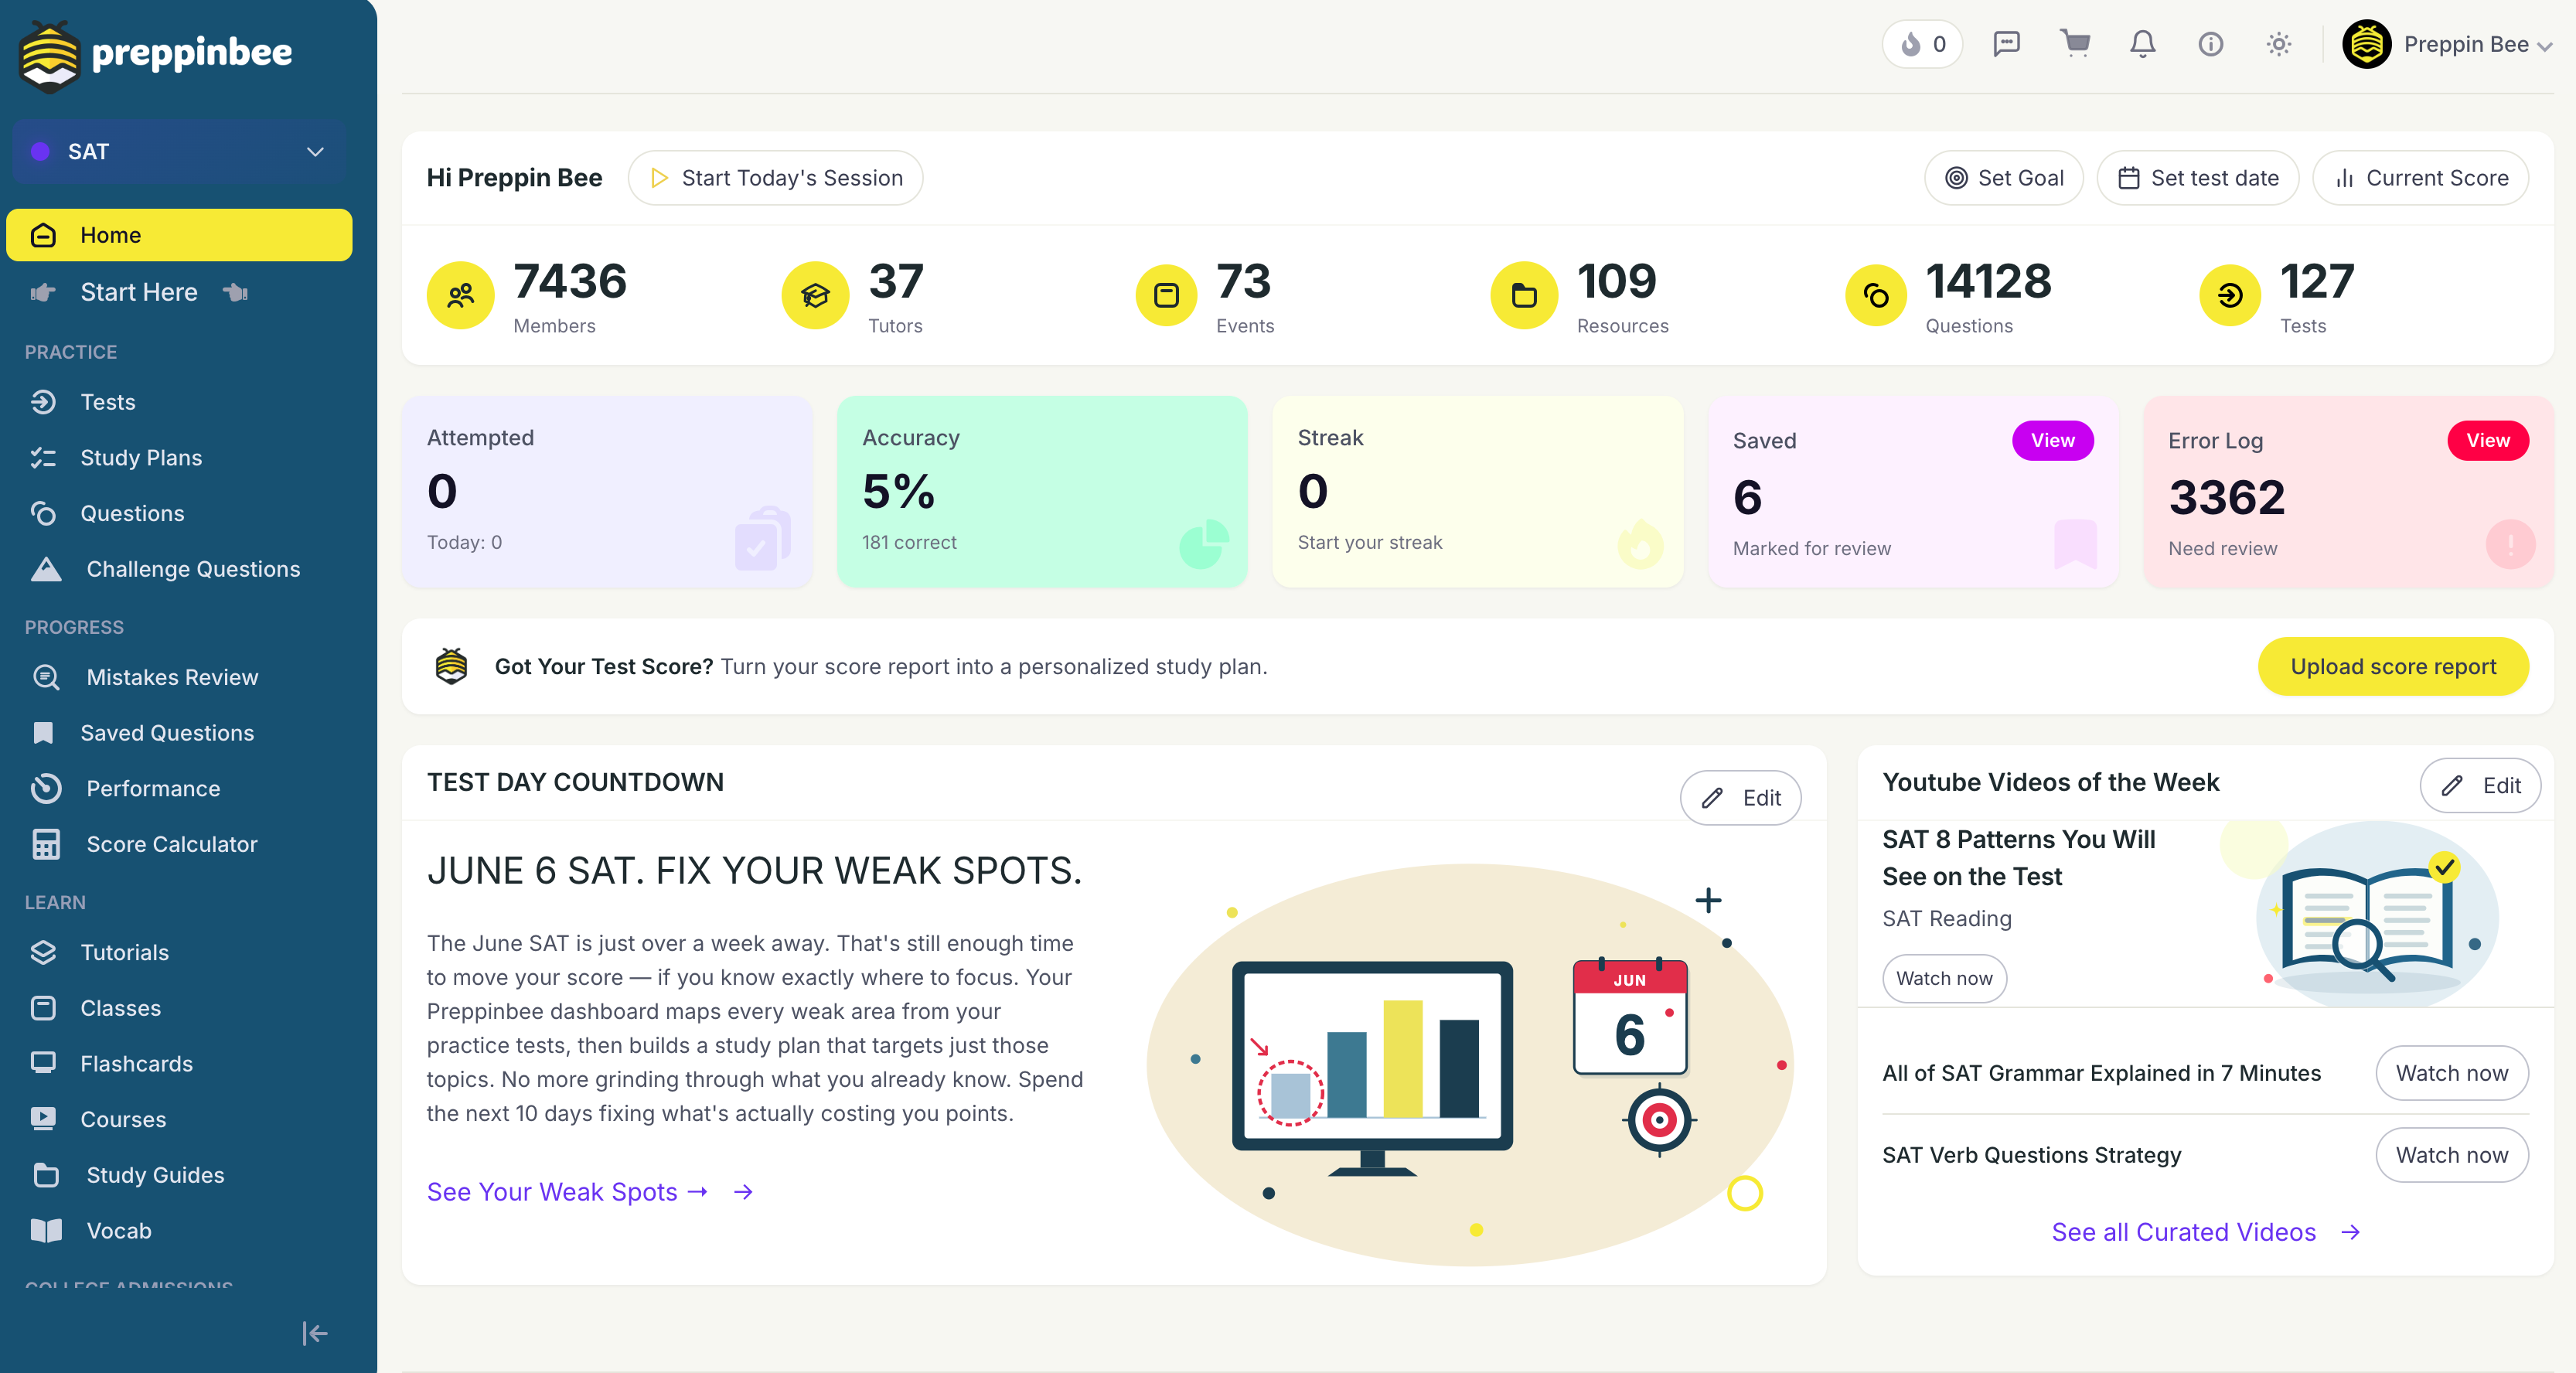
Task: Follow See all Curated Videos link
Action: 2205,1233
